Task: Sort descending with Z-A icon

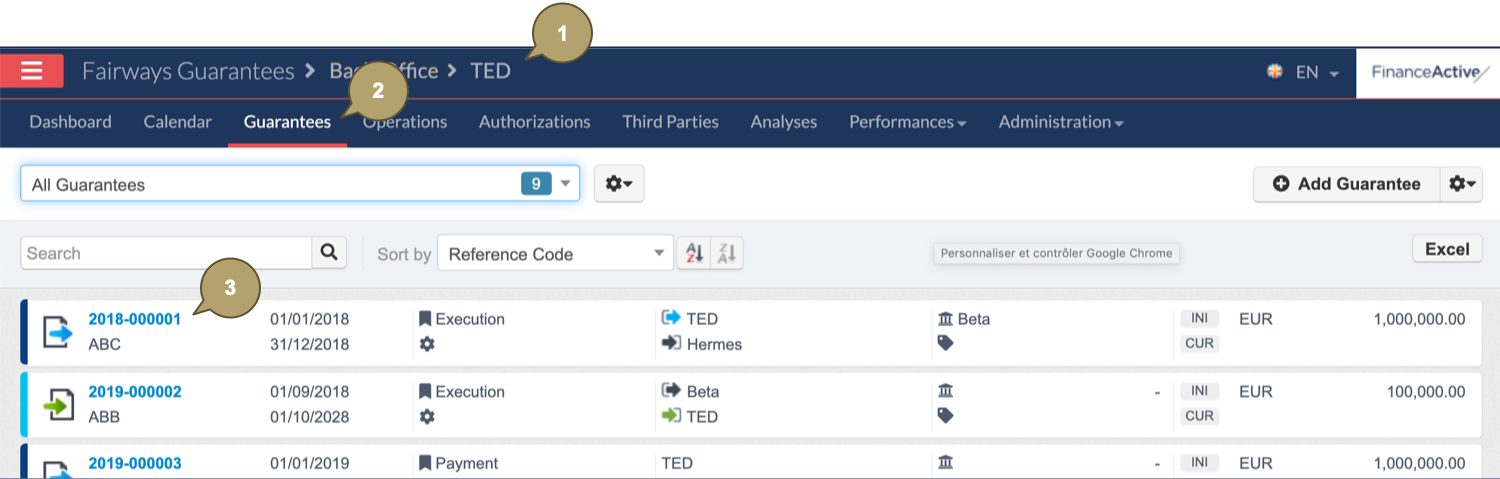Action: (x=727, y=254)
